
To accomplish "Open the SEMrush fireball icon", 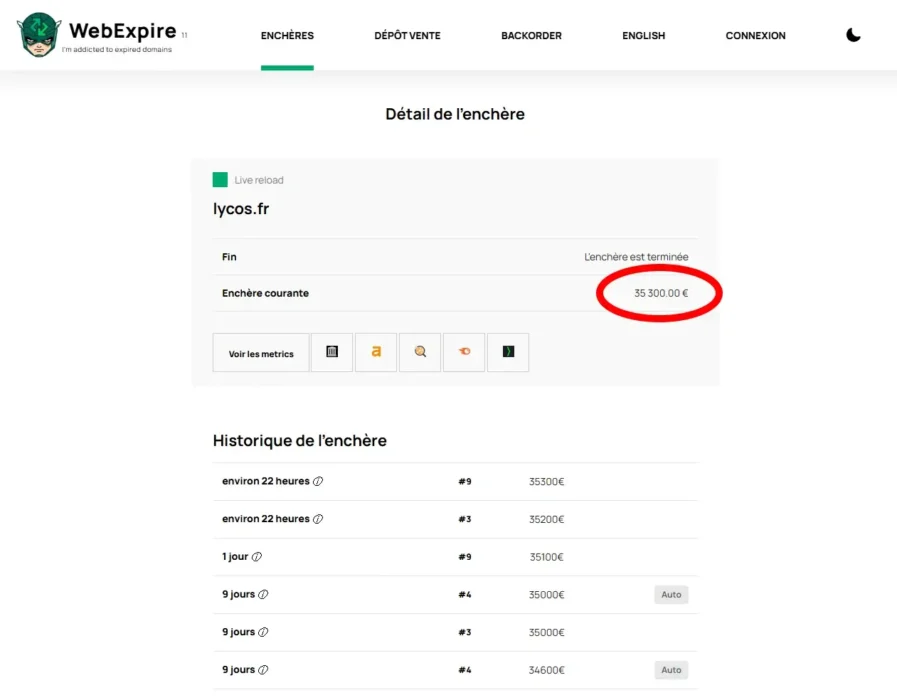I will (x=464, y=352).
